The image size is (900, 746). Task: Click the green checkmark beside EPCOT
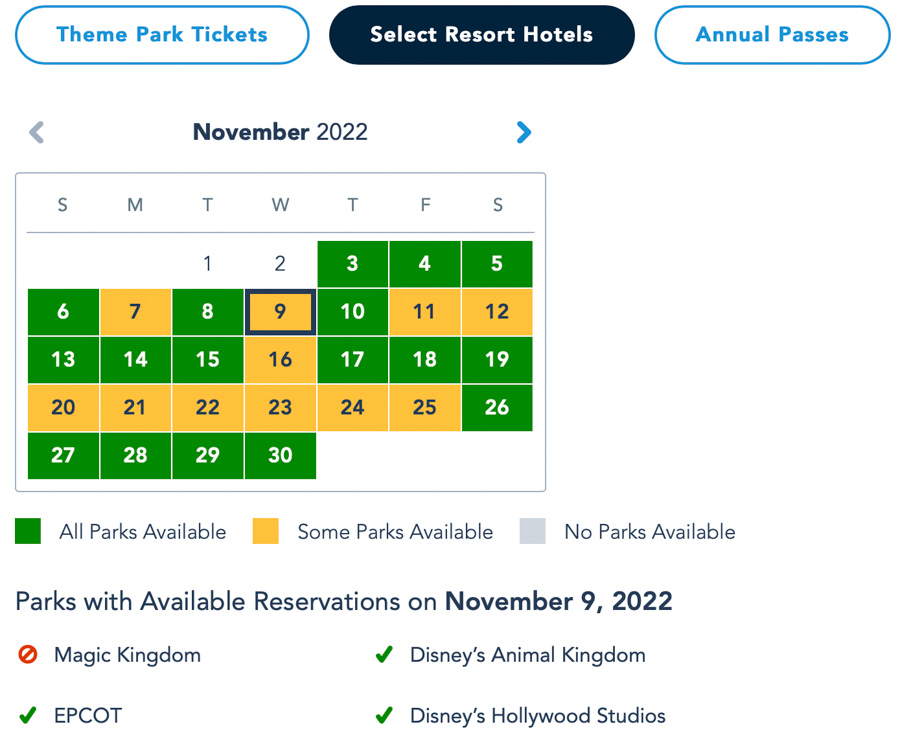27,716
